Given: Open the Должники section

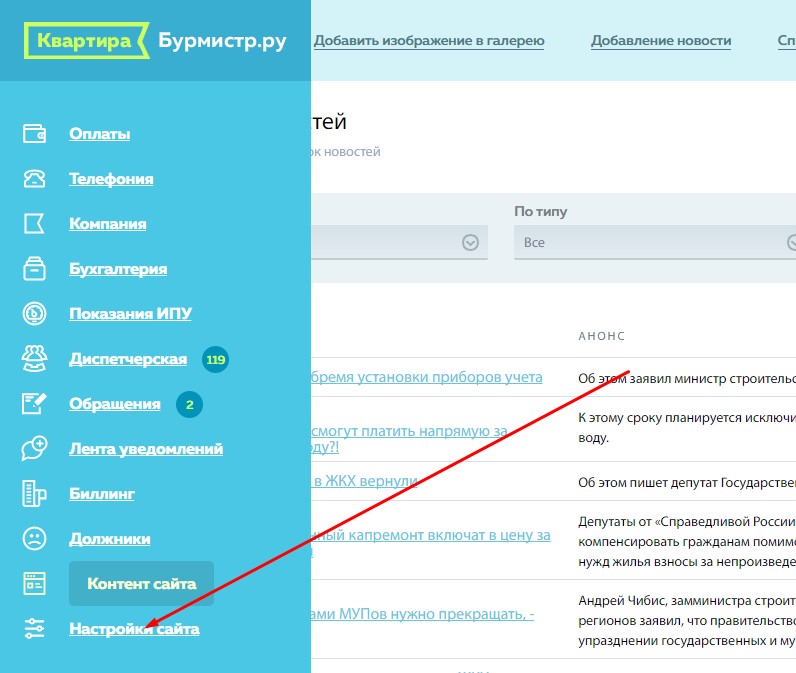Looking at the screenshot, I should pyautogui.click(x=110, y=539).
